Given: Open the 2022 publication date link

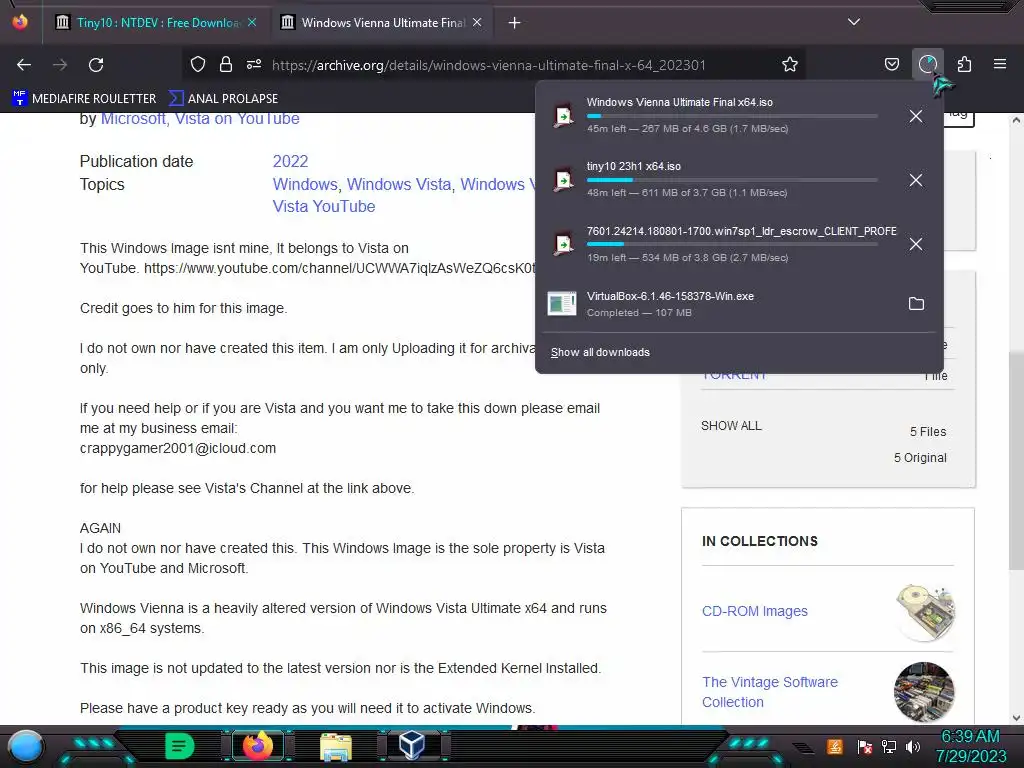Looking at the screenshot, I should 290,161.
